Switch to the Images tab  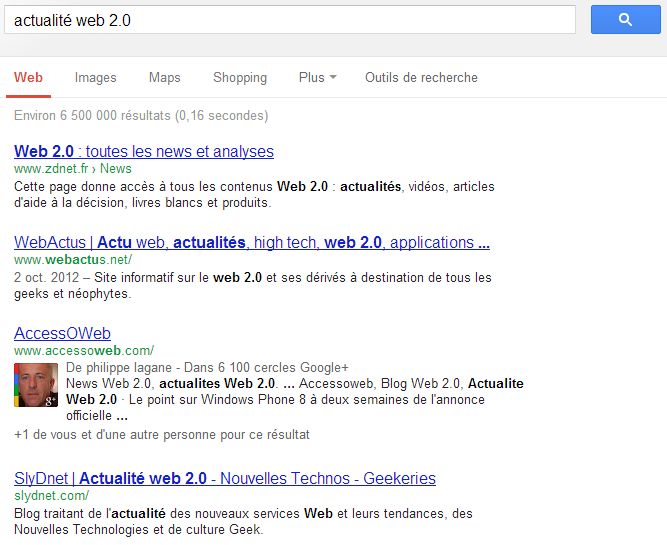click(x=95, y=77)
